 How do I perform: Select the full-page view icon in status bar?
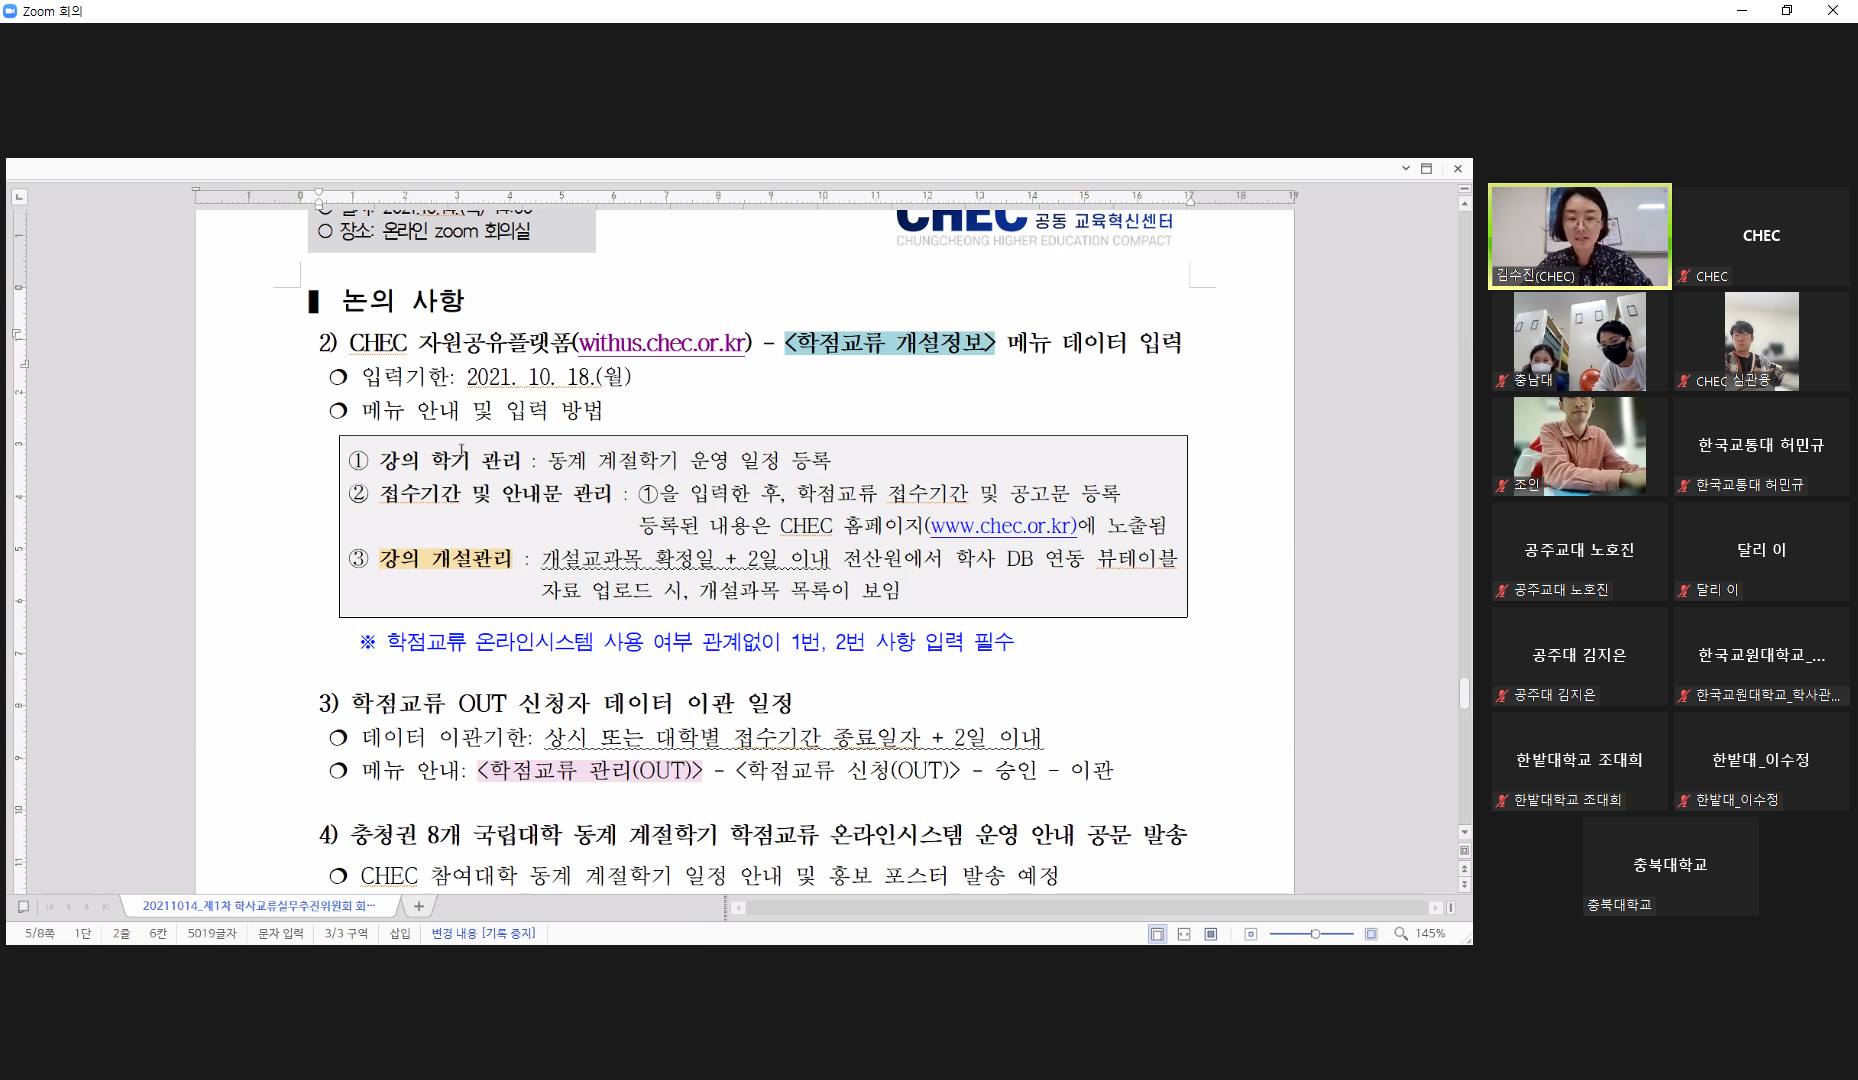click(x=1211, y=934)
